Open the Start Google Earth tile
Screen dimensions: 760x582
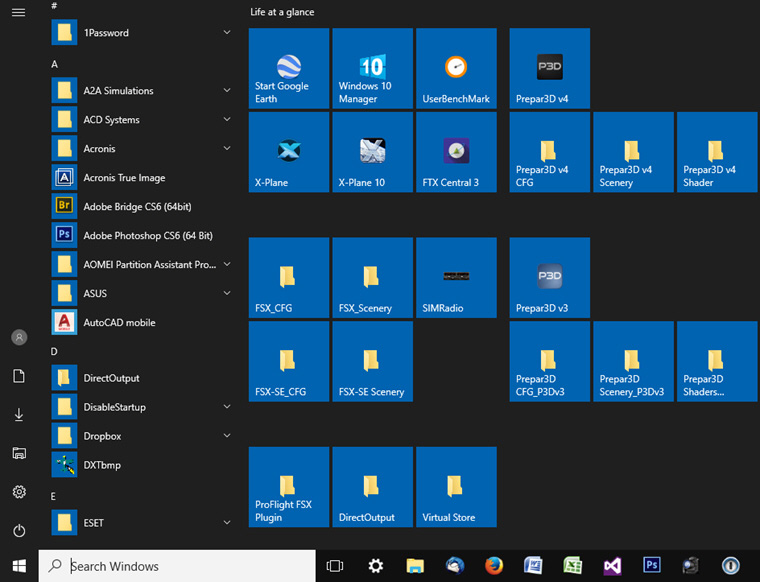pyautogui.click(x=289, y=69)
